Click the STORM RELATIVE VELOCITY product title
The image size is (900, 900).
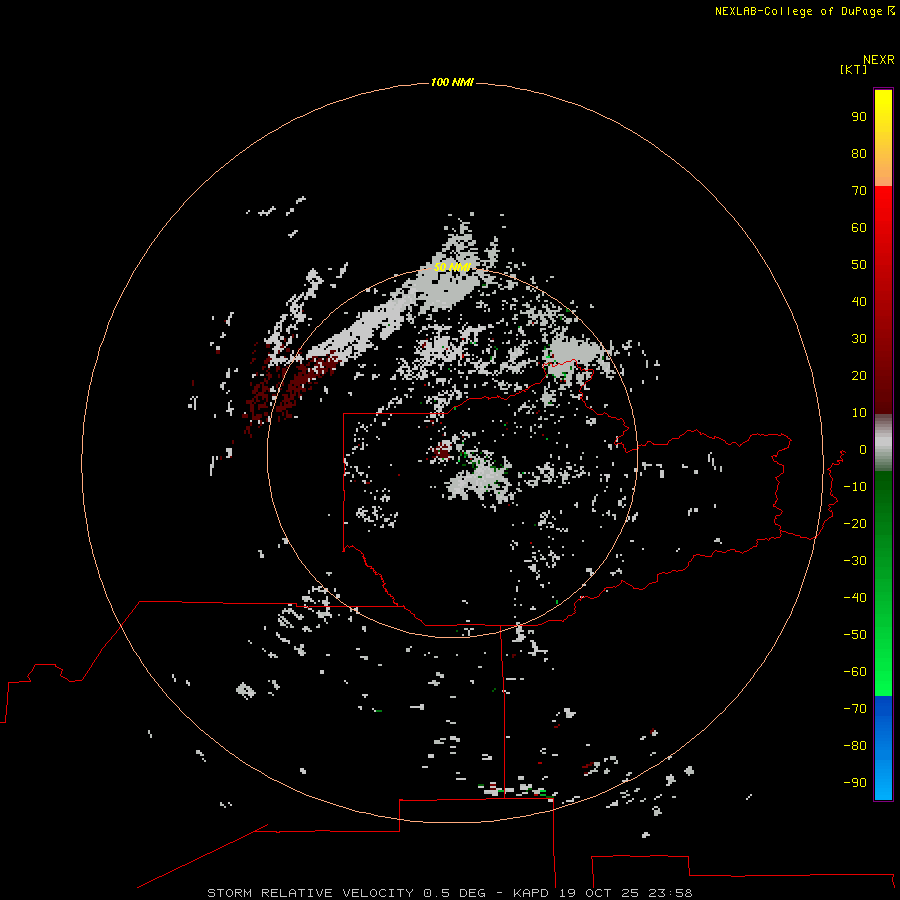click(x=310, y=893)
